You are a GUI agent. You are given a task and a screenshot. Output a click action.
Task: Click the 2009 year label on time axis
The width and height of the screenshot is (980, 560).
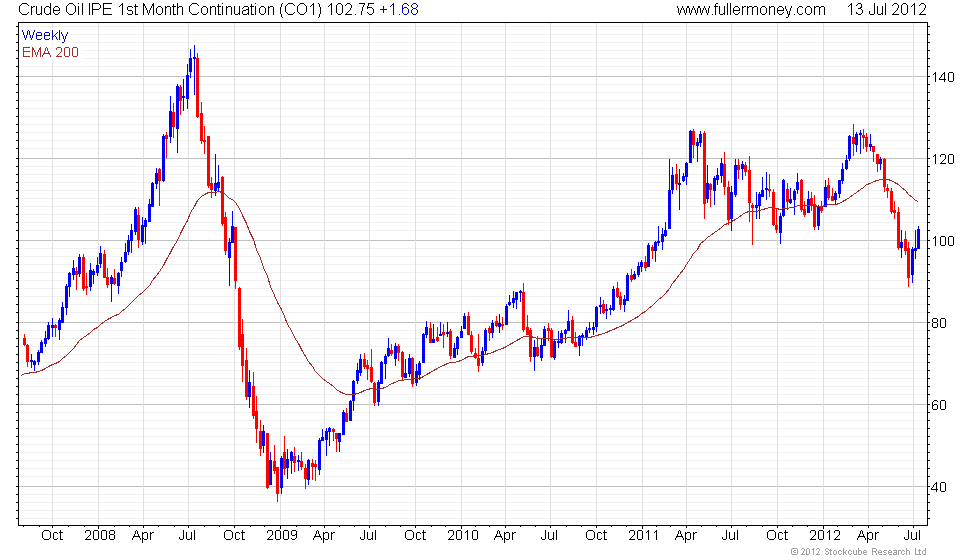(x=281, y=535)
